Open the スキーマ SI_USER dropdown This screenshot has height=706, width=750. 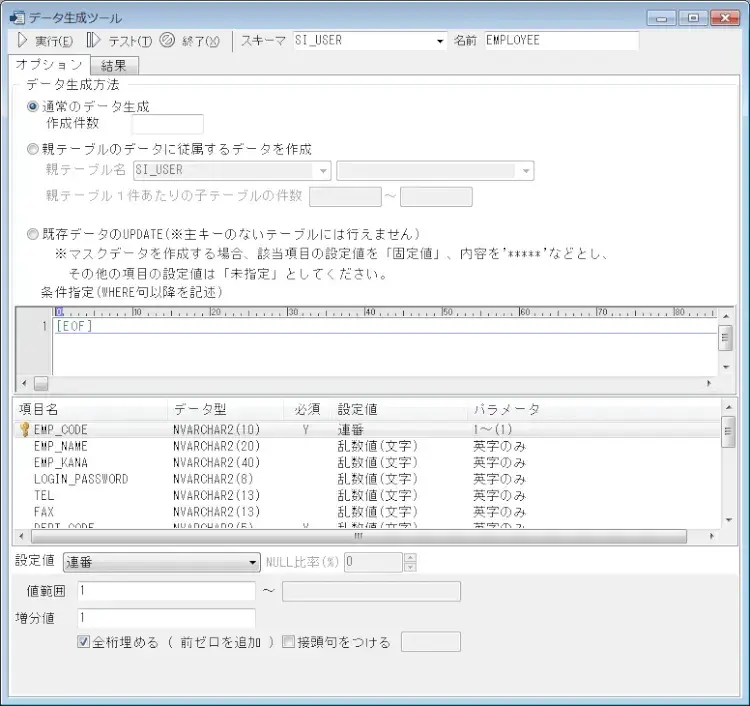tap(439, 41)
